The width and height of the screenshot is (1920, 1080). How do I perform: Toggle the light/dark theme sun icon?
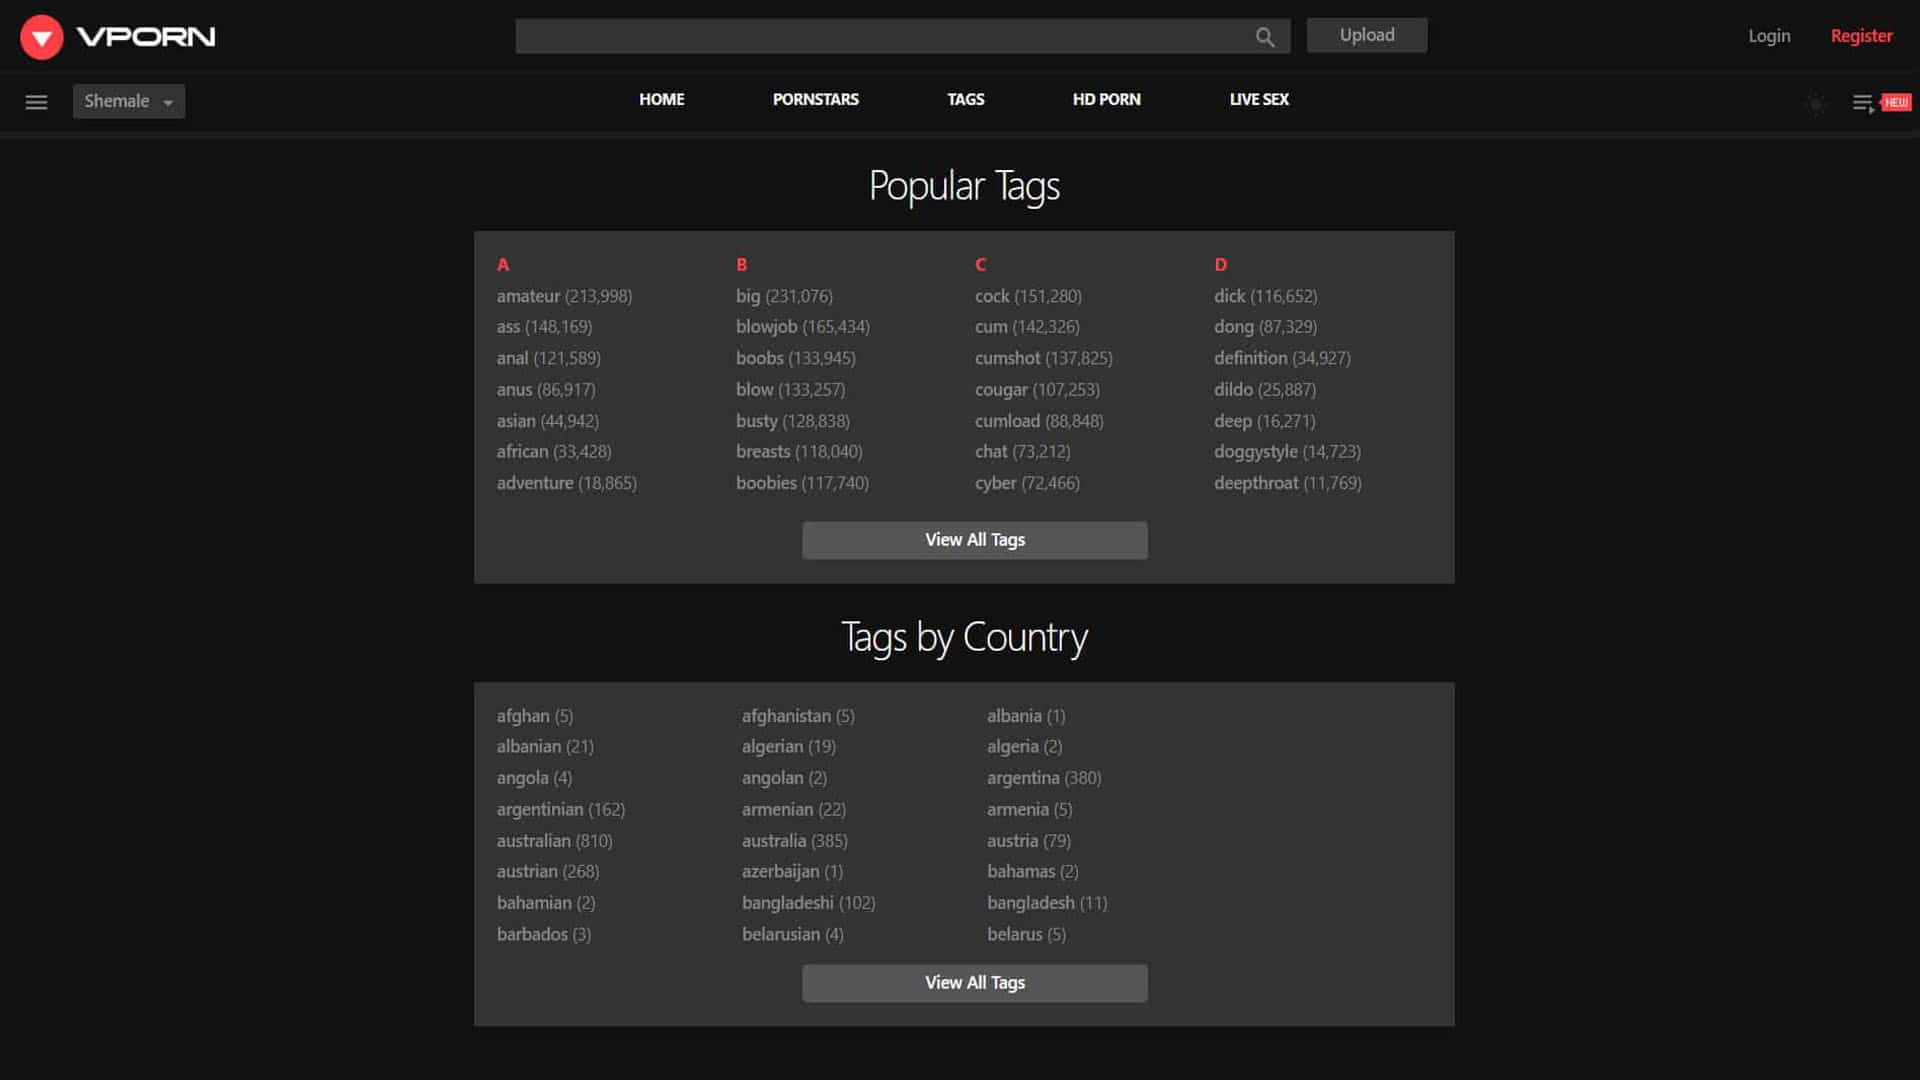(x=1816, y=103)
